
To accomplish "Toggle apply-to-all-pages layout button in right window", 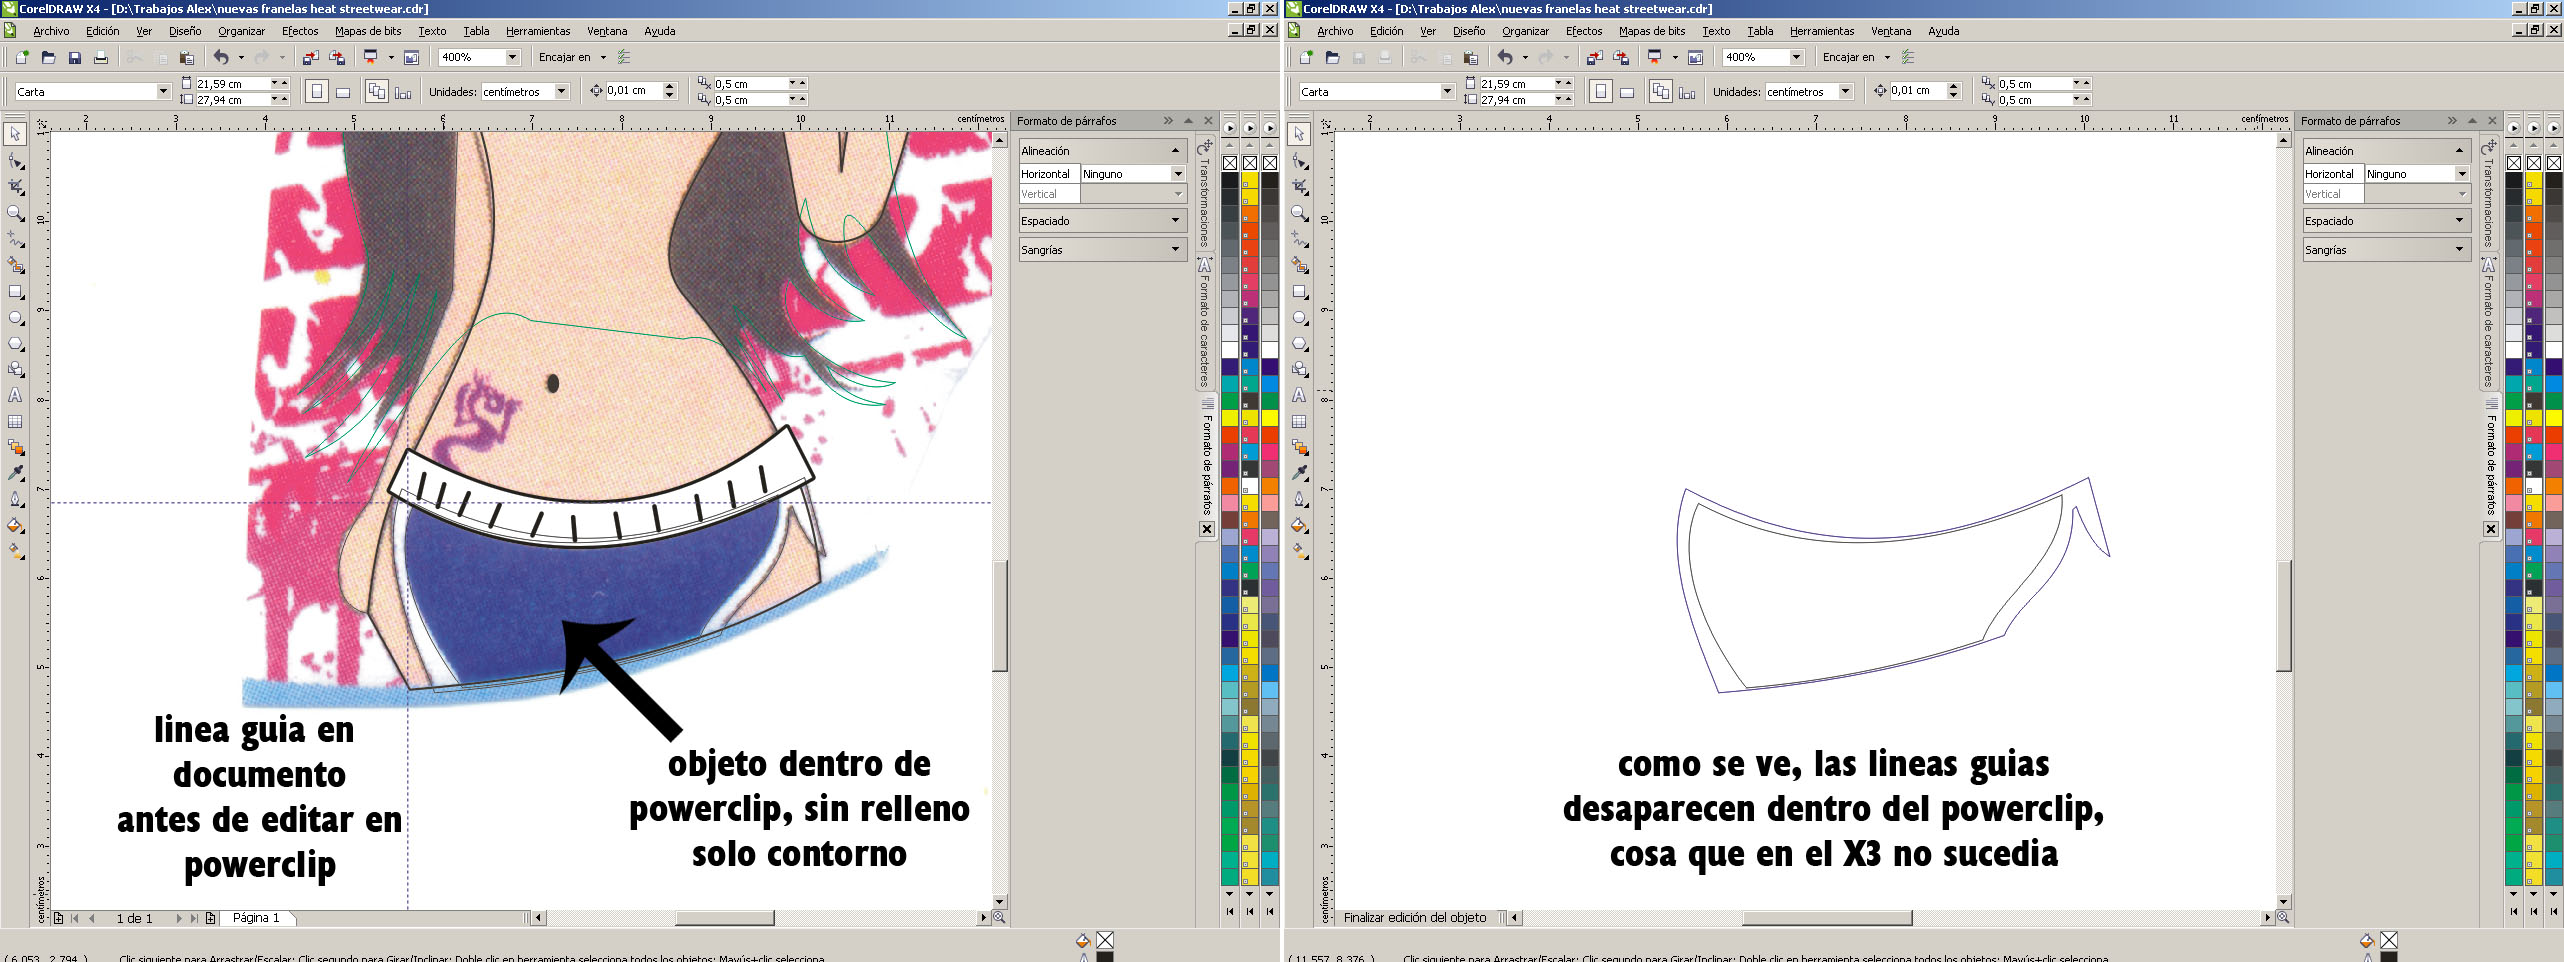I will coord(1661,92).
